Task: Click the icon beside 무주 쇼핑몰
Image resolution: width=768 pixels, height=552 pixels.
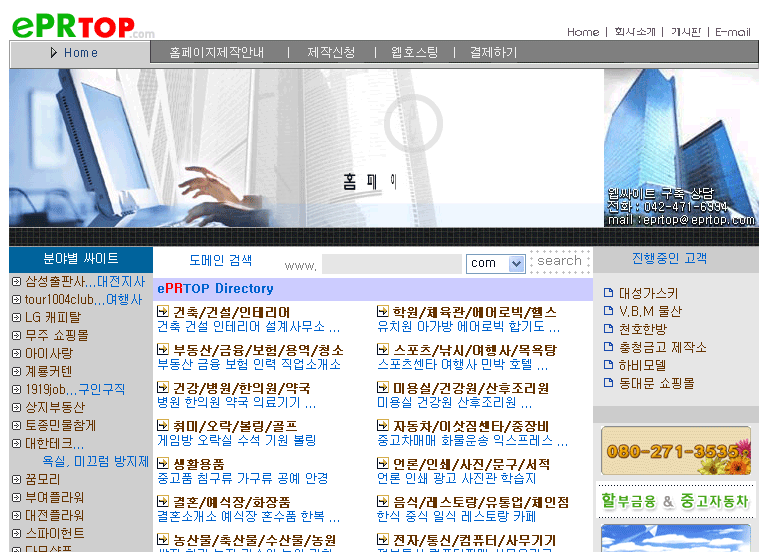Action: 16,336
